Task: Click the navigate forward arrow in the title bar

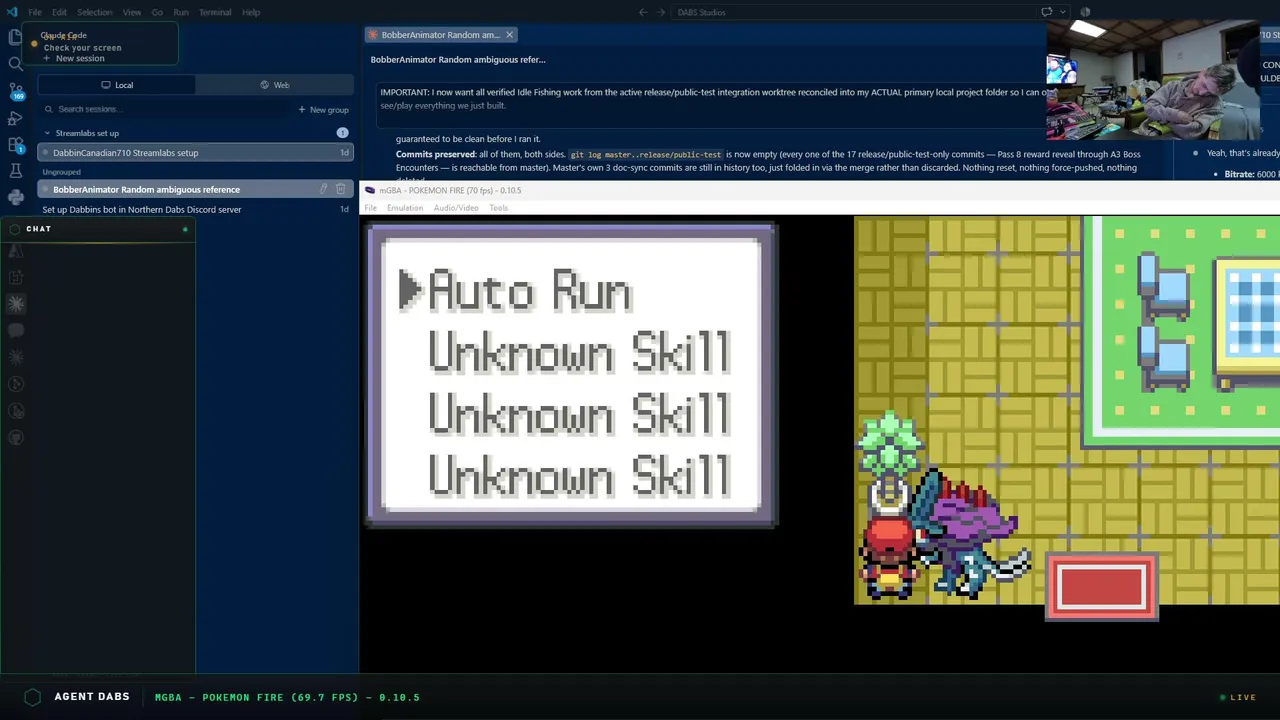Action: click(x=661, y=12)
